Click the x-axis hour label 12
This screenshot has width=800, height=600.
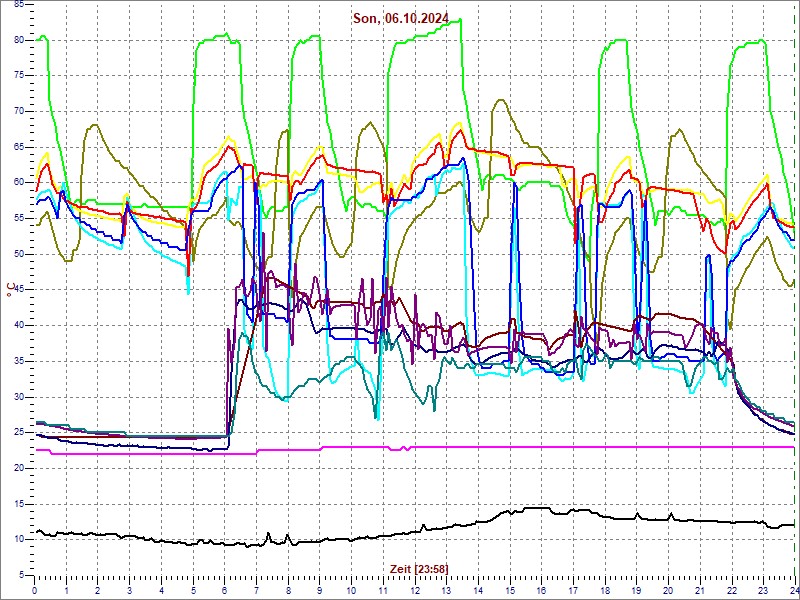tap(415, 589)
